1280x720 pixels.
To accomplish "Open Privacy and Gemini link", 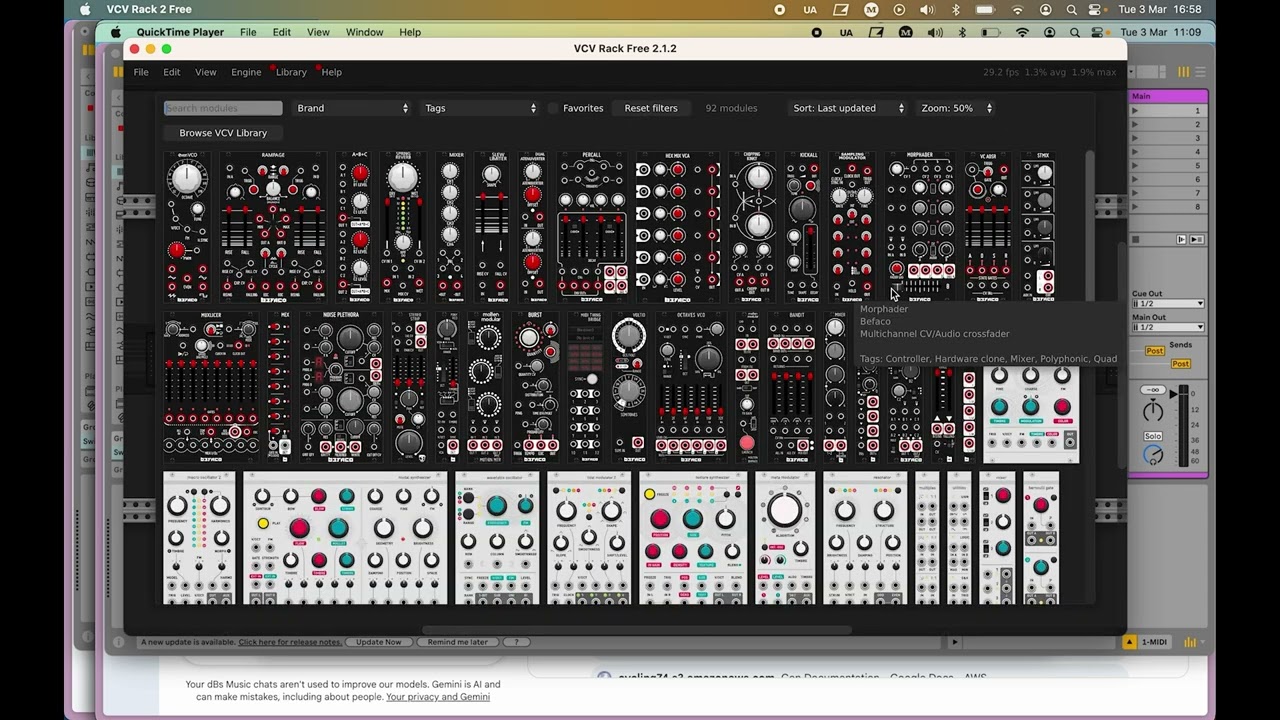I will (438, 697).
